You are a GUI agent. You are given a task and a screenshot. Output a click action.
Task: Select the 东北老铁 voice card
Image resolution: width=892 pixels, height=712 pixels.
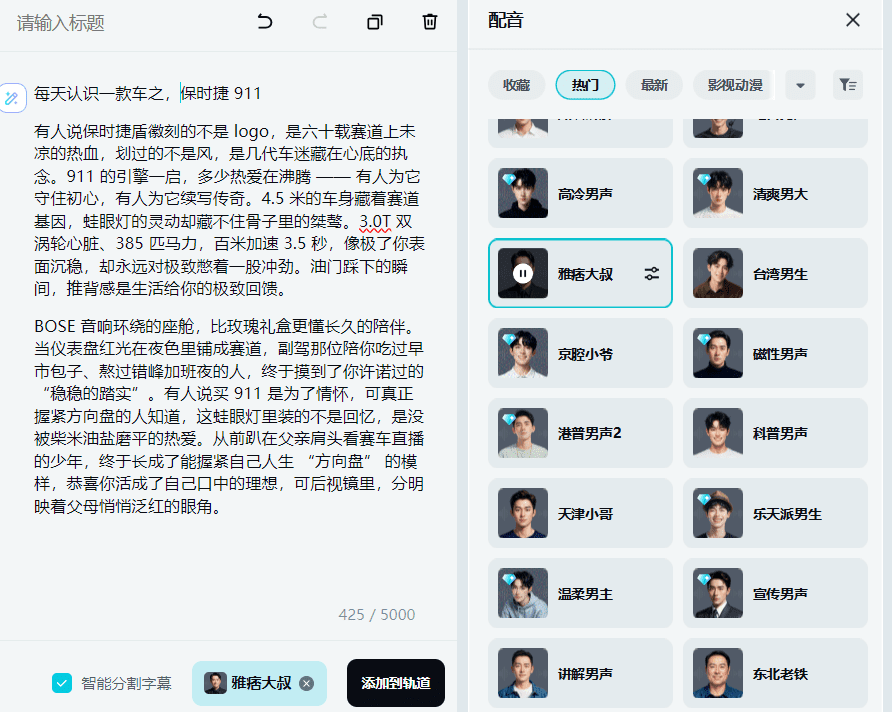pos(775,674)
